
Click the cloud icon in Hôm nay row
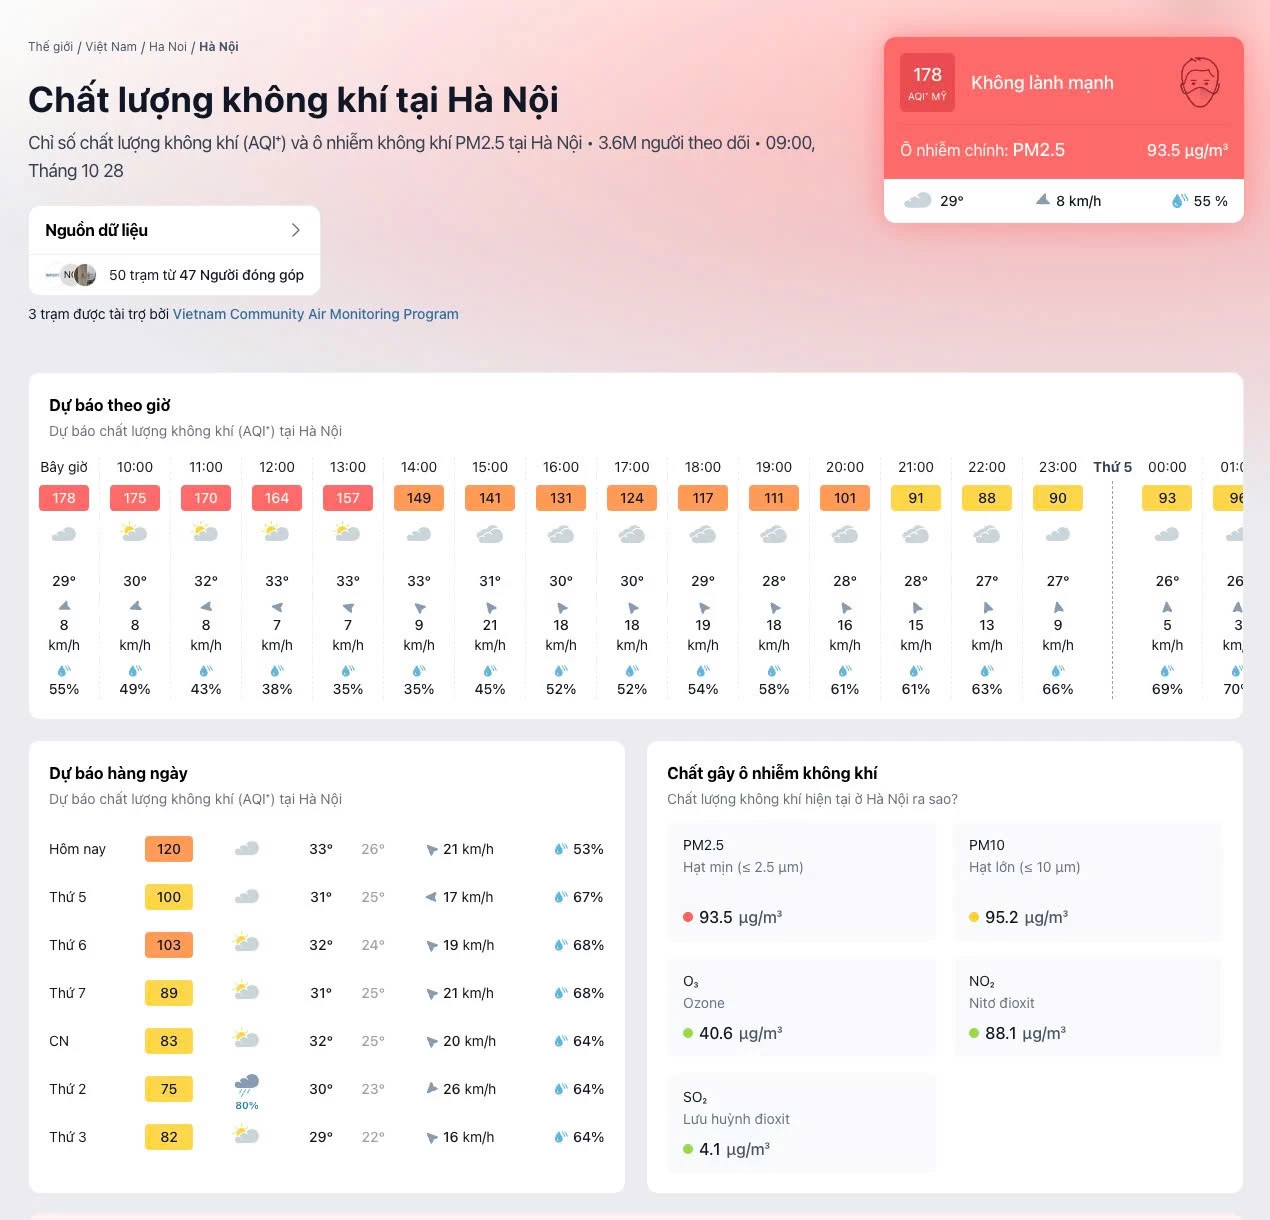point(247,849)
